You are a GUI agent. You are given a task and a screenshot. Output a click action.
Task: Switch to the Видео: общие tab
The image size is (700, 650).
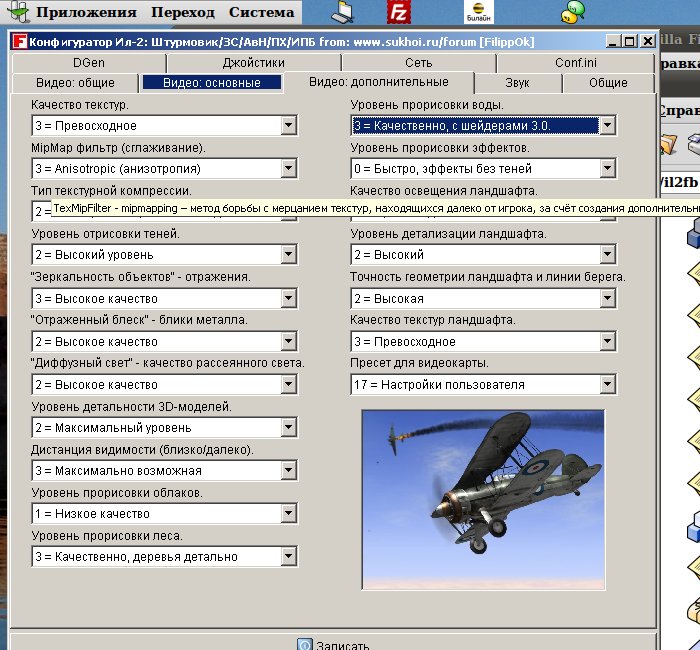pyautogui.click(x=75, y=83)
